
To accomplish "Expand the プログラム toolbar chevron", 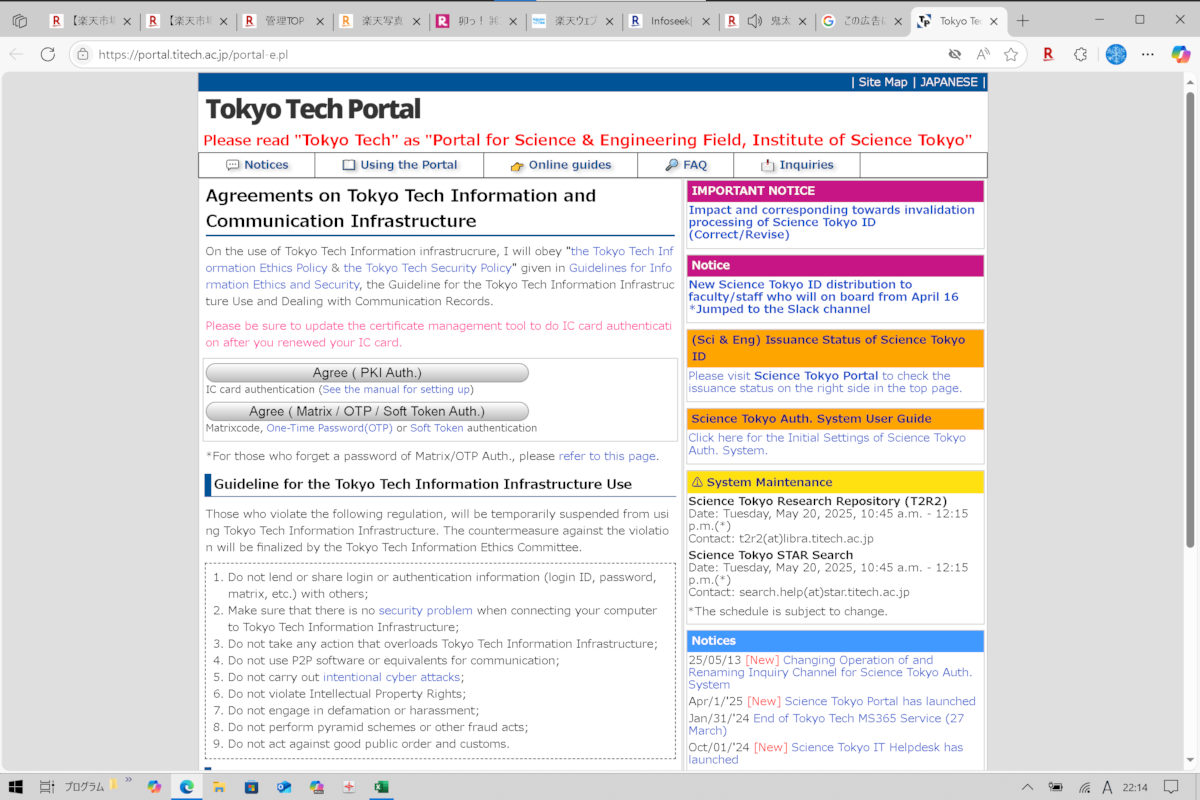I will pos(128,780).
